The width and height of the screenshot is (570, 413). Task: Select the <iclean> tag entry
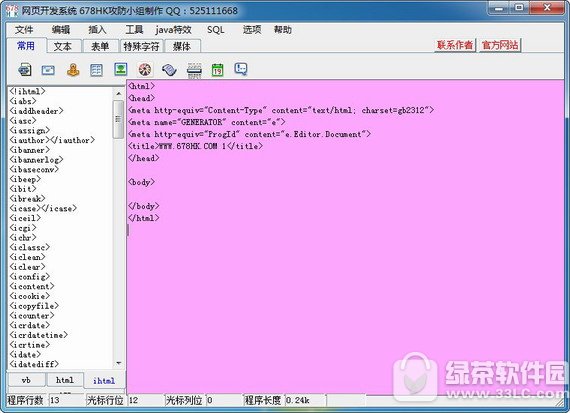tap(27, 257)
